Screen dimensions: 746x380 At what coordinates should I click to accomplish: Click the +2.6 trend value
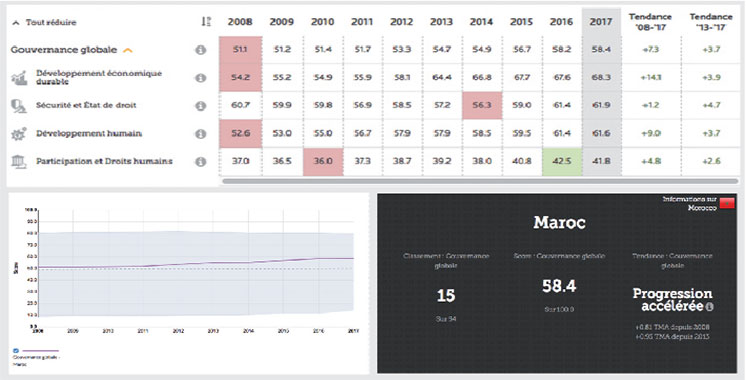point(711,162)
